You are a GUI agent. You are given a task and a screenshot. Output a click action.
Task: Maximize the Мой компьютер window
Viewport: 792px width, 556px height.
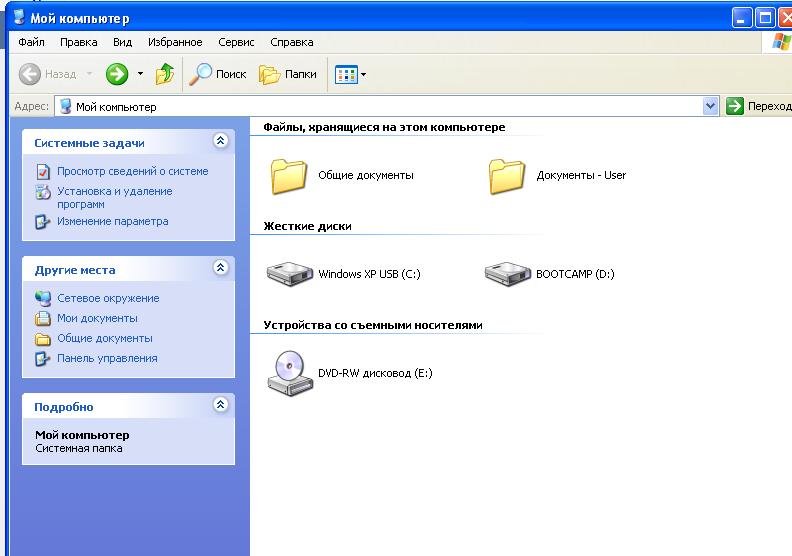pyautogui.click(x=765, y=19)
